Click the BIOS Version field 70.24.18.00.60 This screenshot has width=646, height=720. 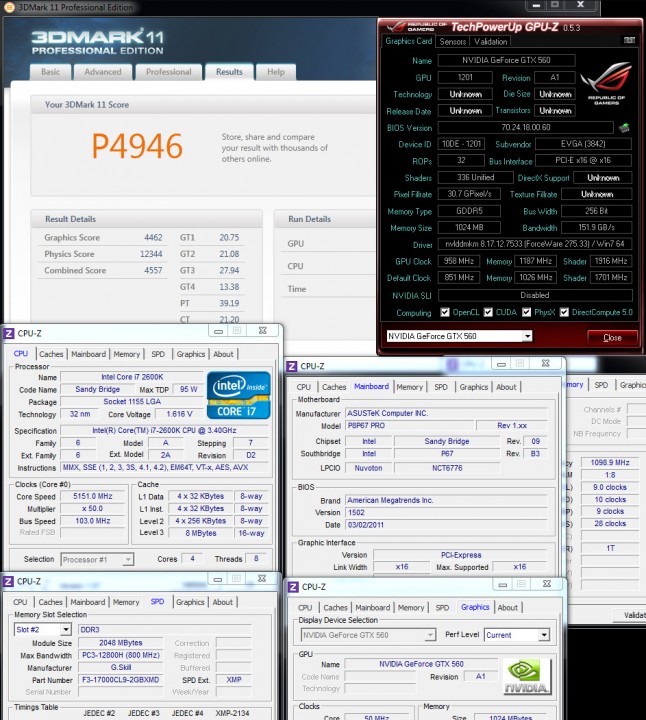coord(526,127)
